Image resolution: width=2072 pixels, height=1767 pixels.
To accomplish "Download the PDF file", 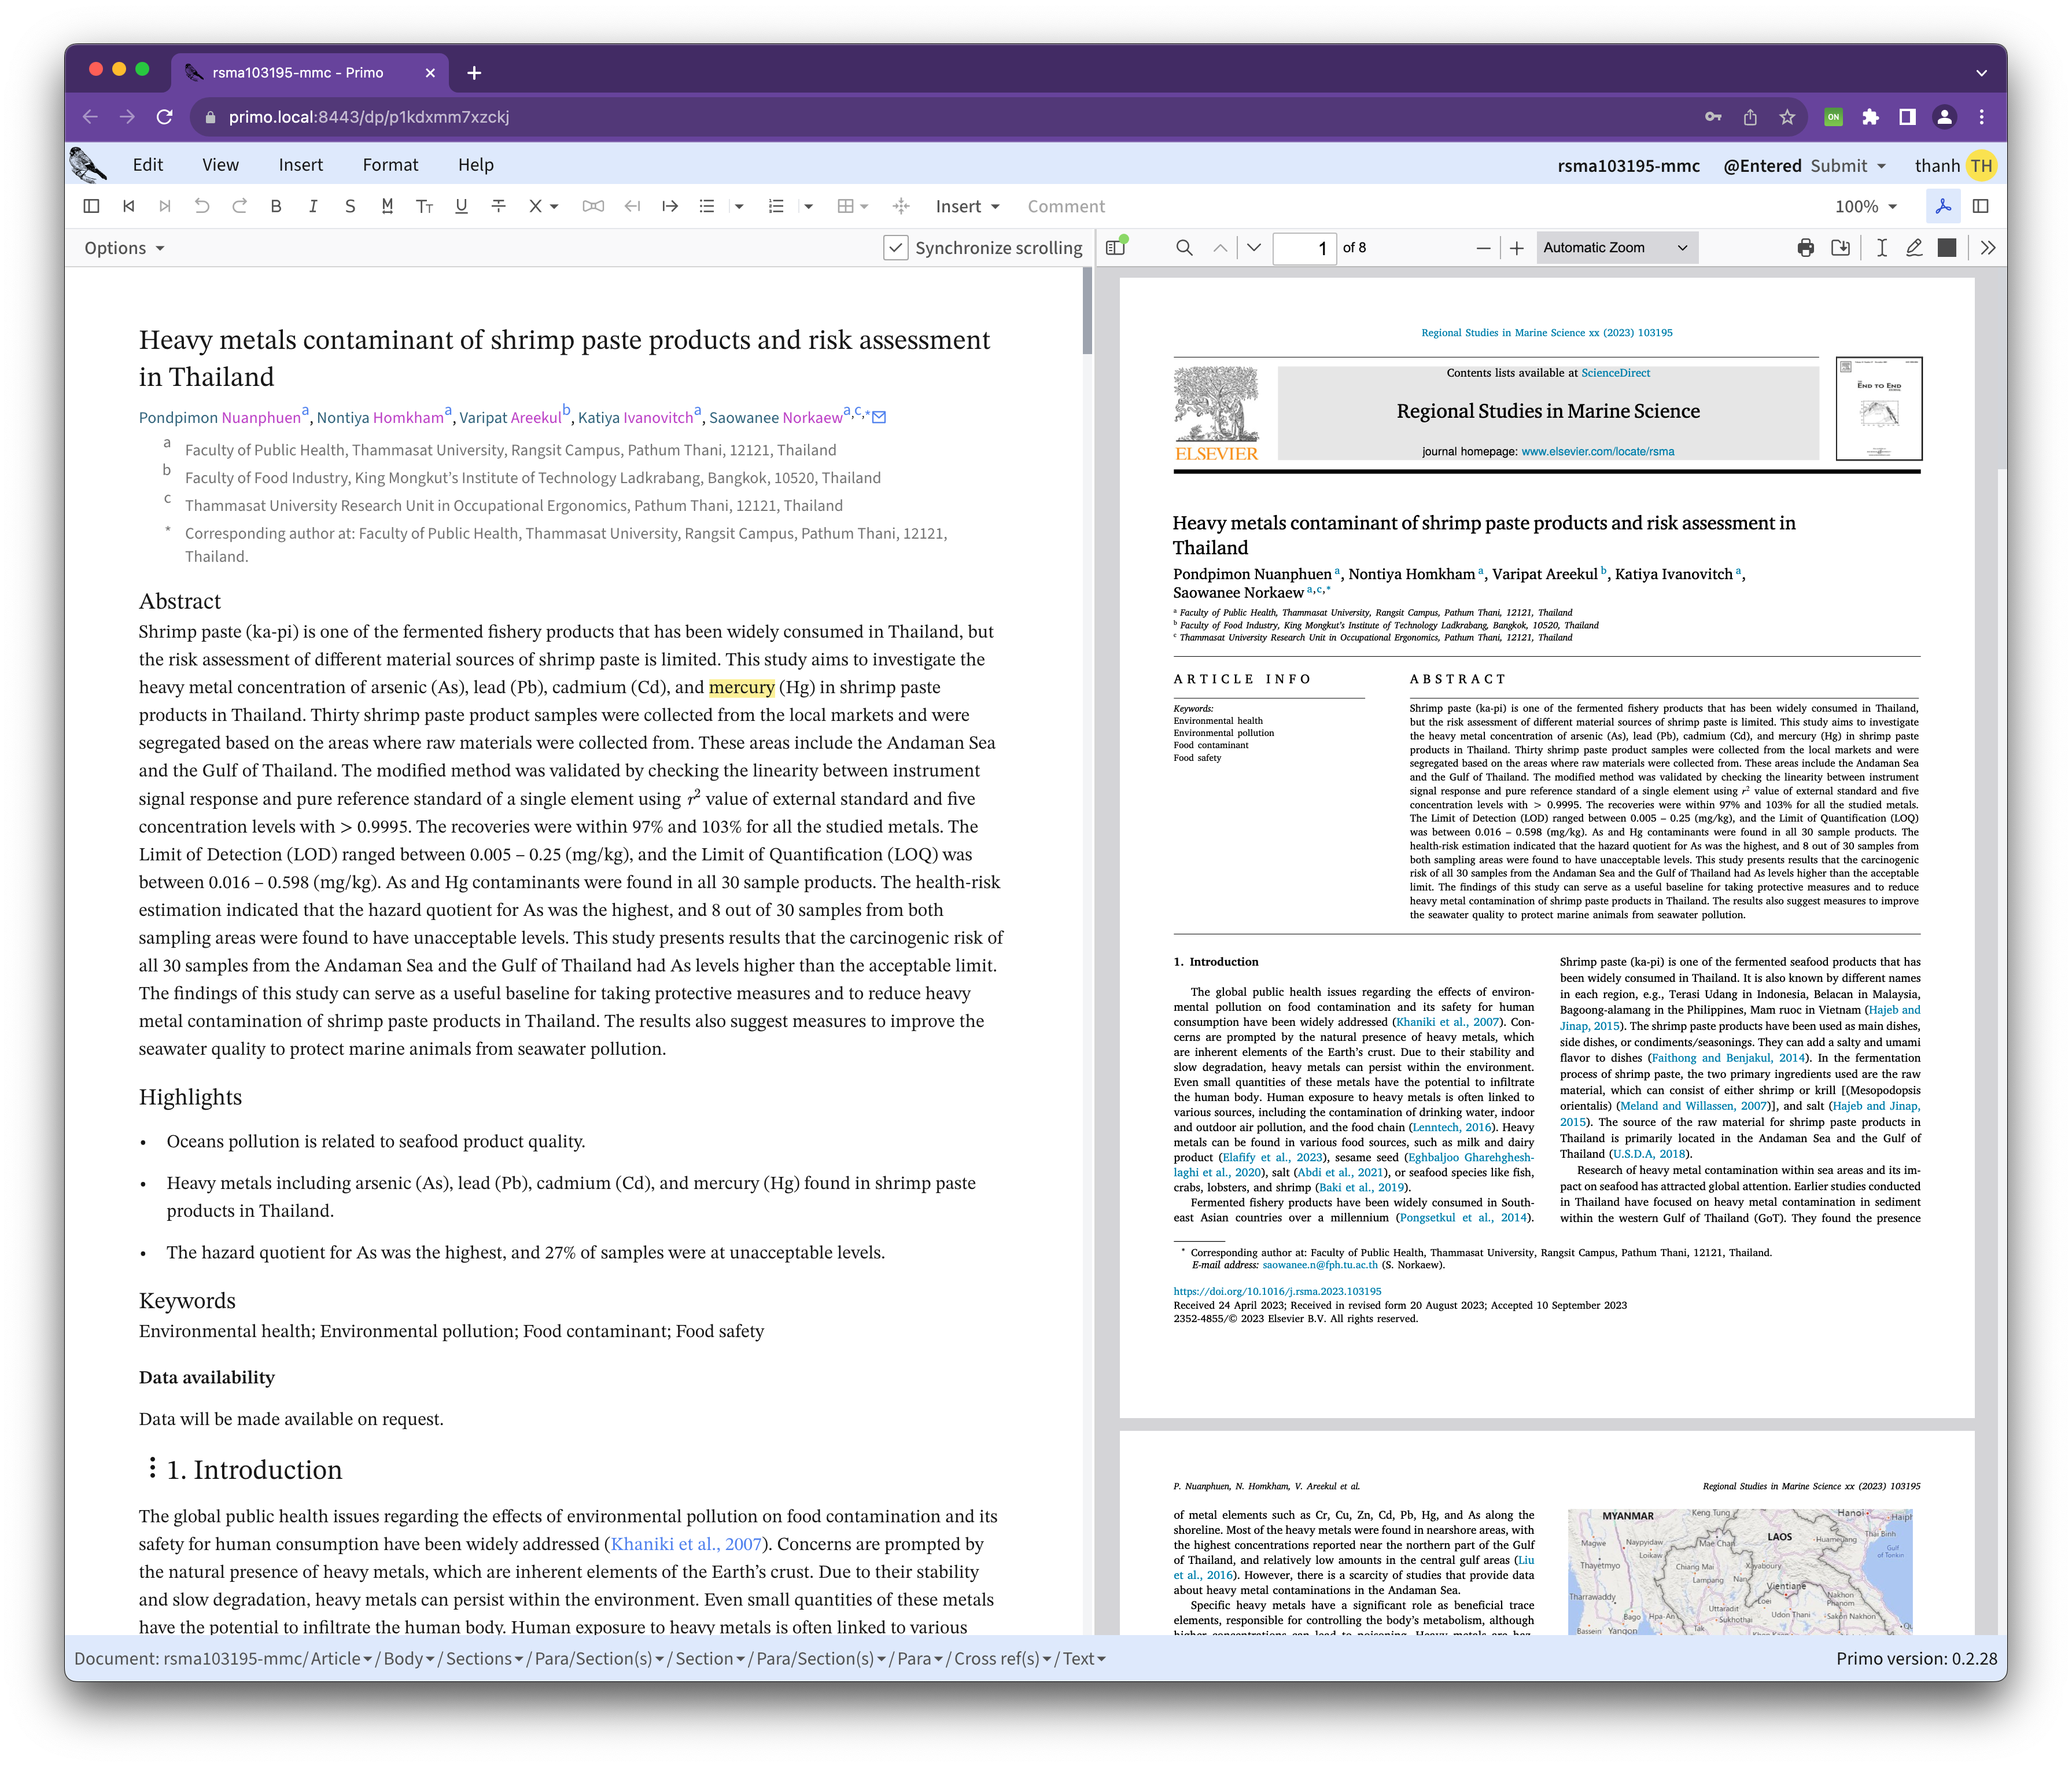I will 1840,248.
